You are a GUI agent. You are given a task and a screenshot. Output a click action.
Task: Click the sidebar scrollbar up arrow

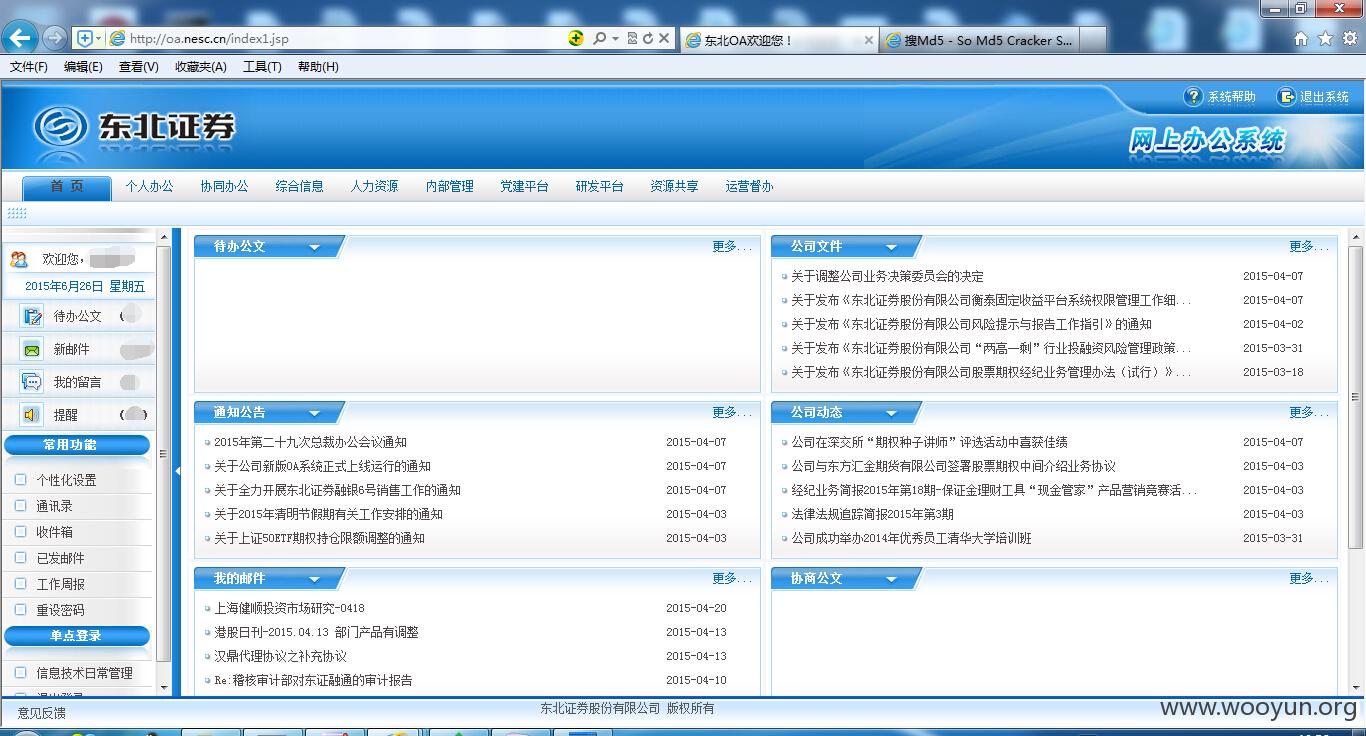[164, 237]
